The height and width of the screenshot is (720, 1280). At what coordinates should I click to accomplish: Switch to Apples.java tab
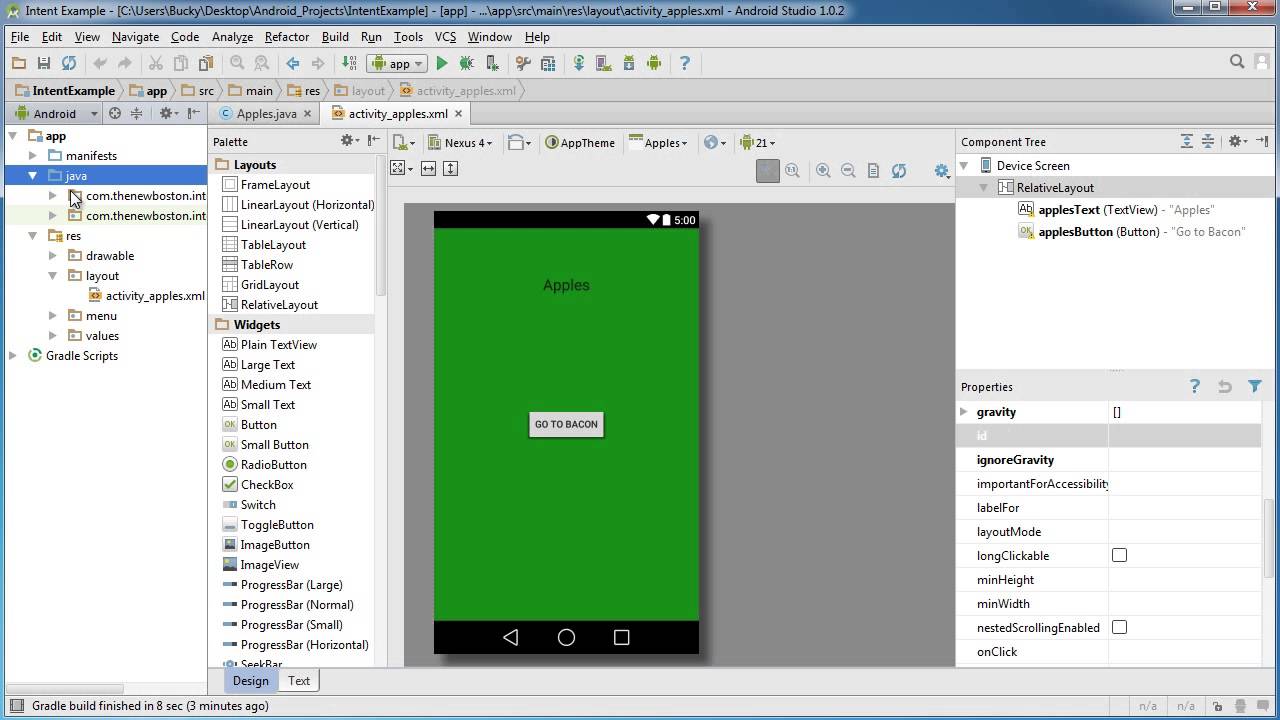tap(266, 114)
